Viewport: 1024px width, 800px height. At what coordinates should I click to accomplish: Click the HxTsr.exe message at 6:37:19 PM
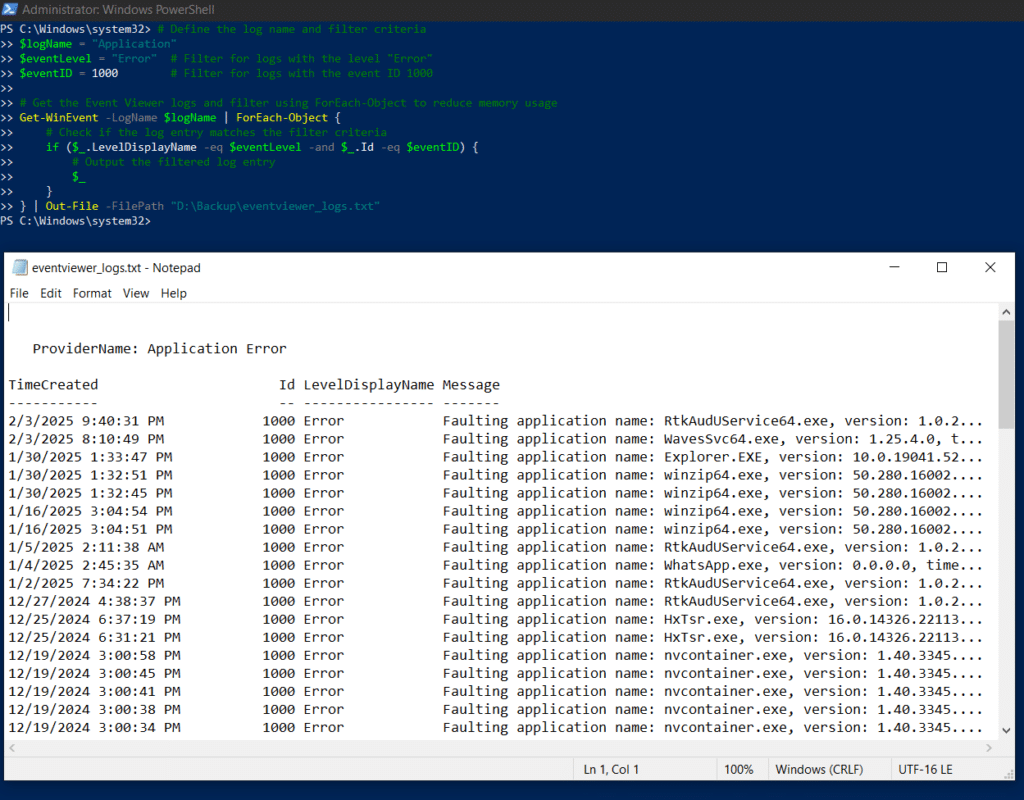pyautogui.click(x=712, y=619)
